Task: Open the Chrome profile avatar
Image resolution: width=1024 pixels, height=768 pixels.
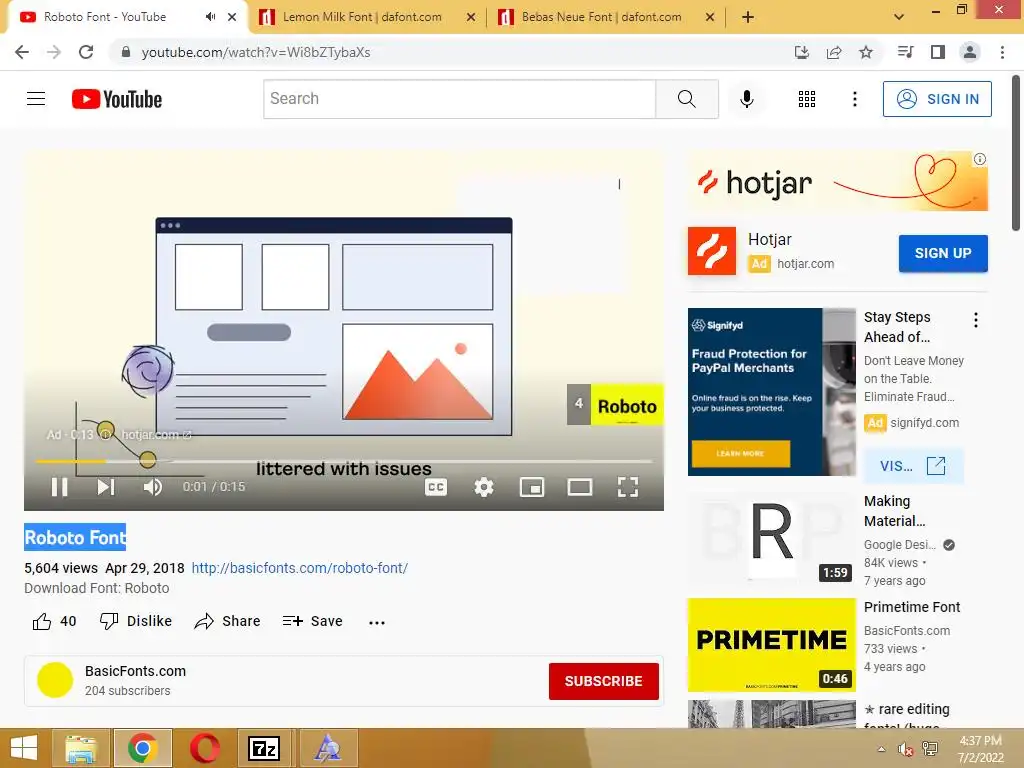Action: click(x=970, y=52)
